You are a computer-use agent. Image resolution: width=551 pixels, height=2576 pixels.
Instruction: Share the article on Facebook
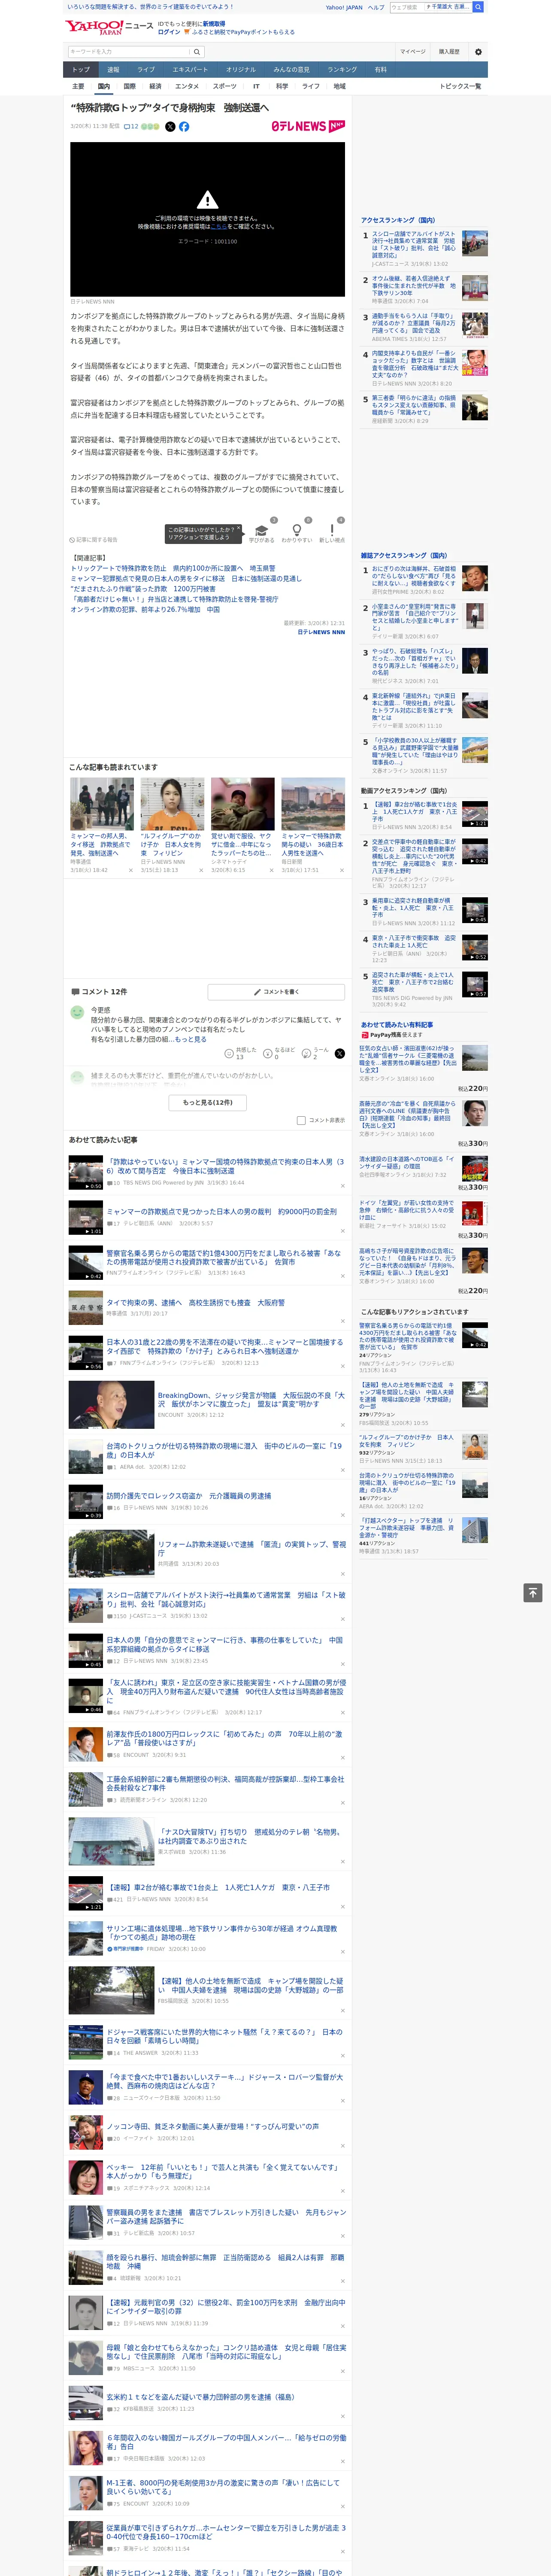pyautogui.click(x=184, y=127)
